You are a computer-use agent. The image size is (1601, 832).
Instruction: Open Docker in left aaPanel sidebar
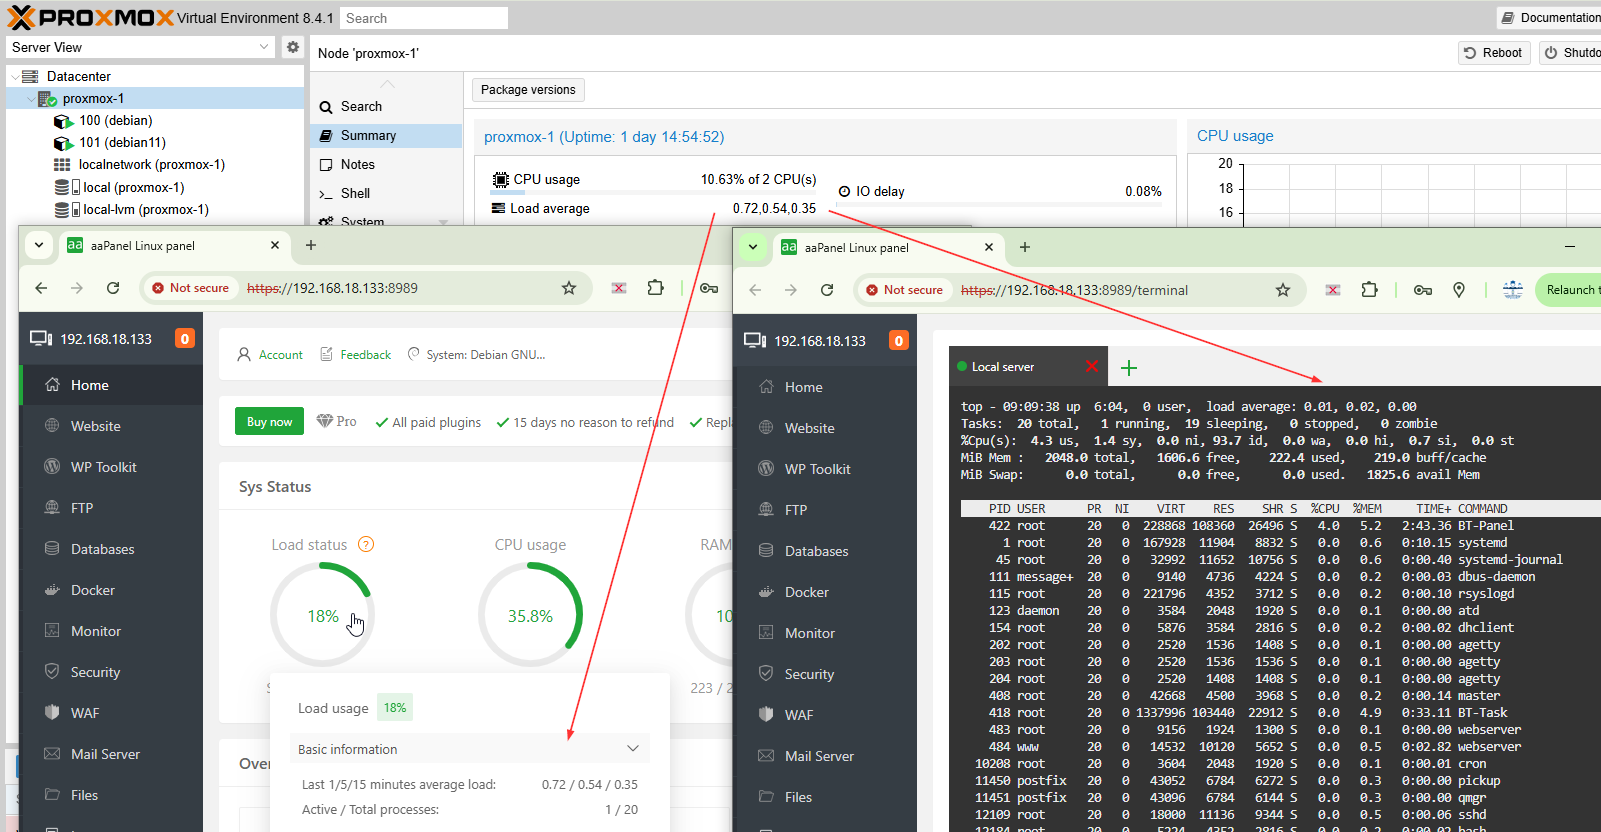(111, 590)
